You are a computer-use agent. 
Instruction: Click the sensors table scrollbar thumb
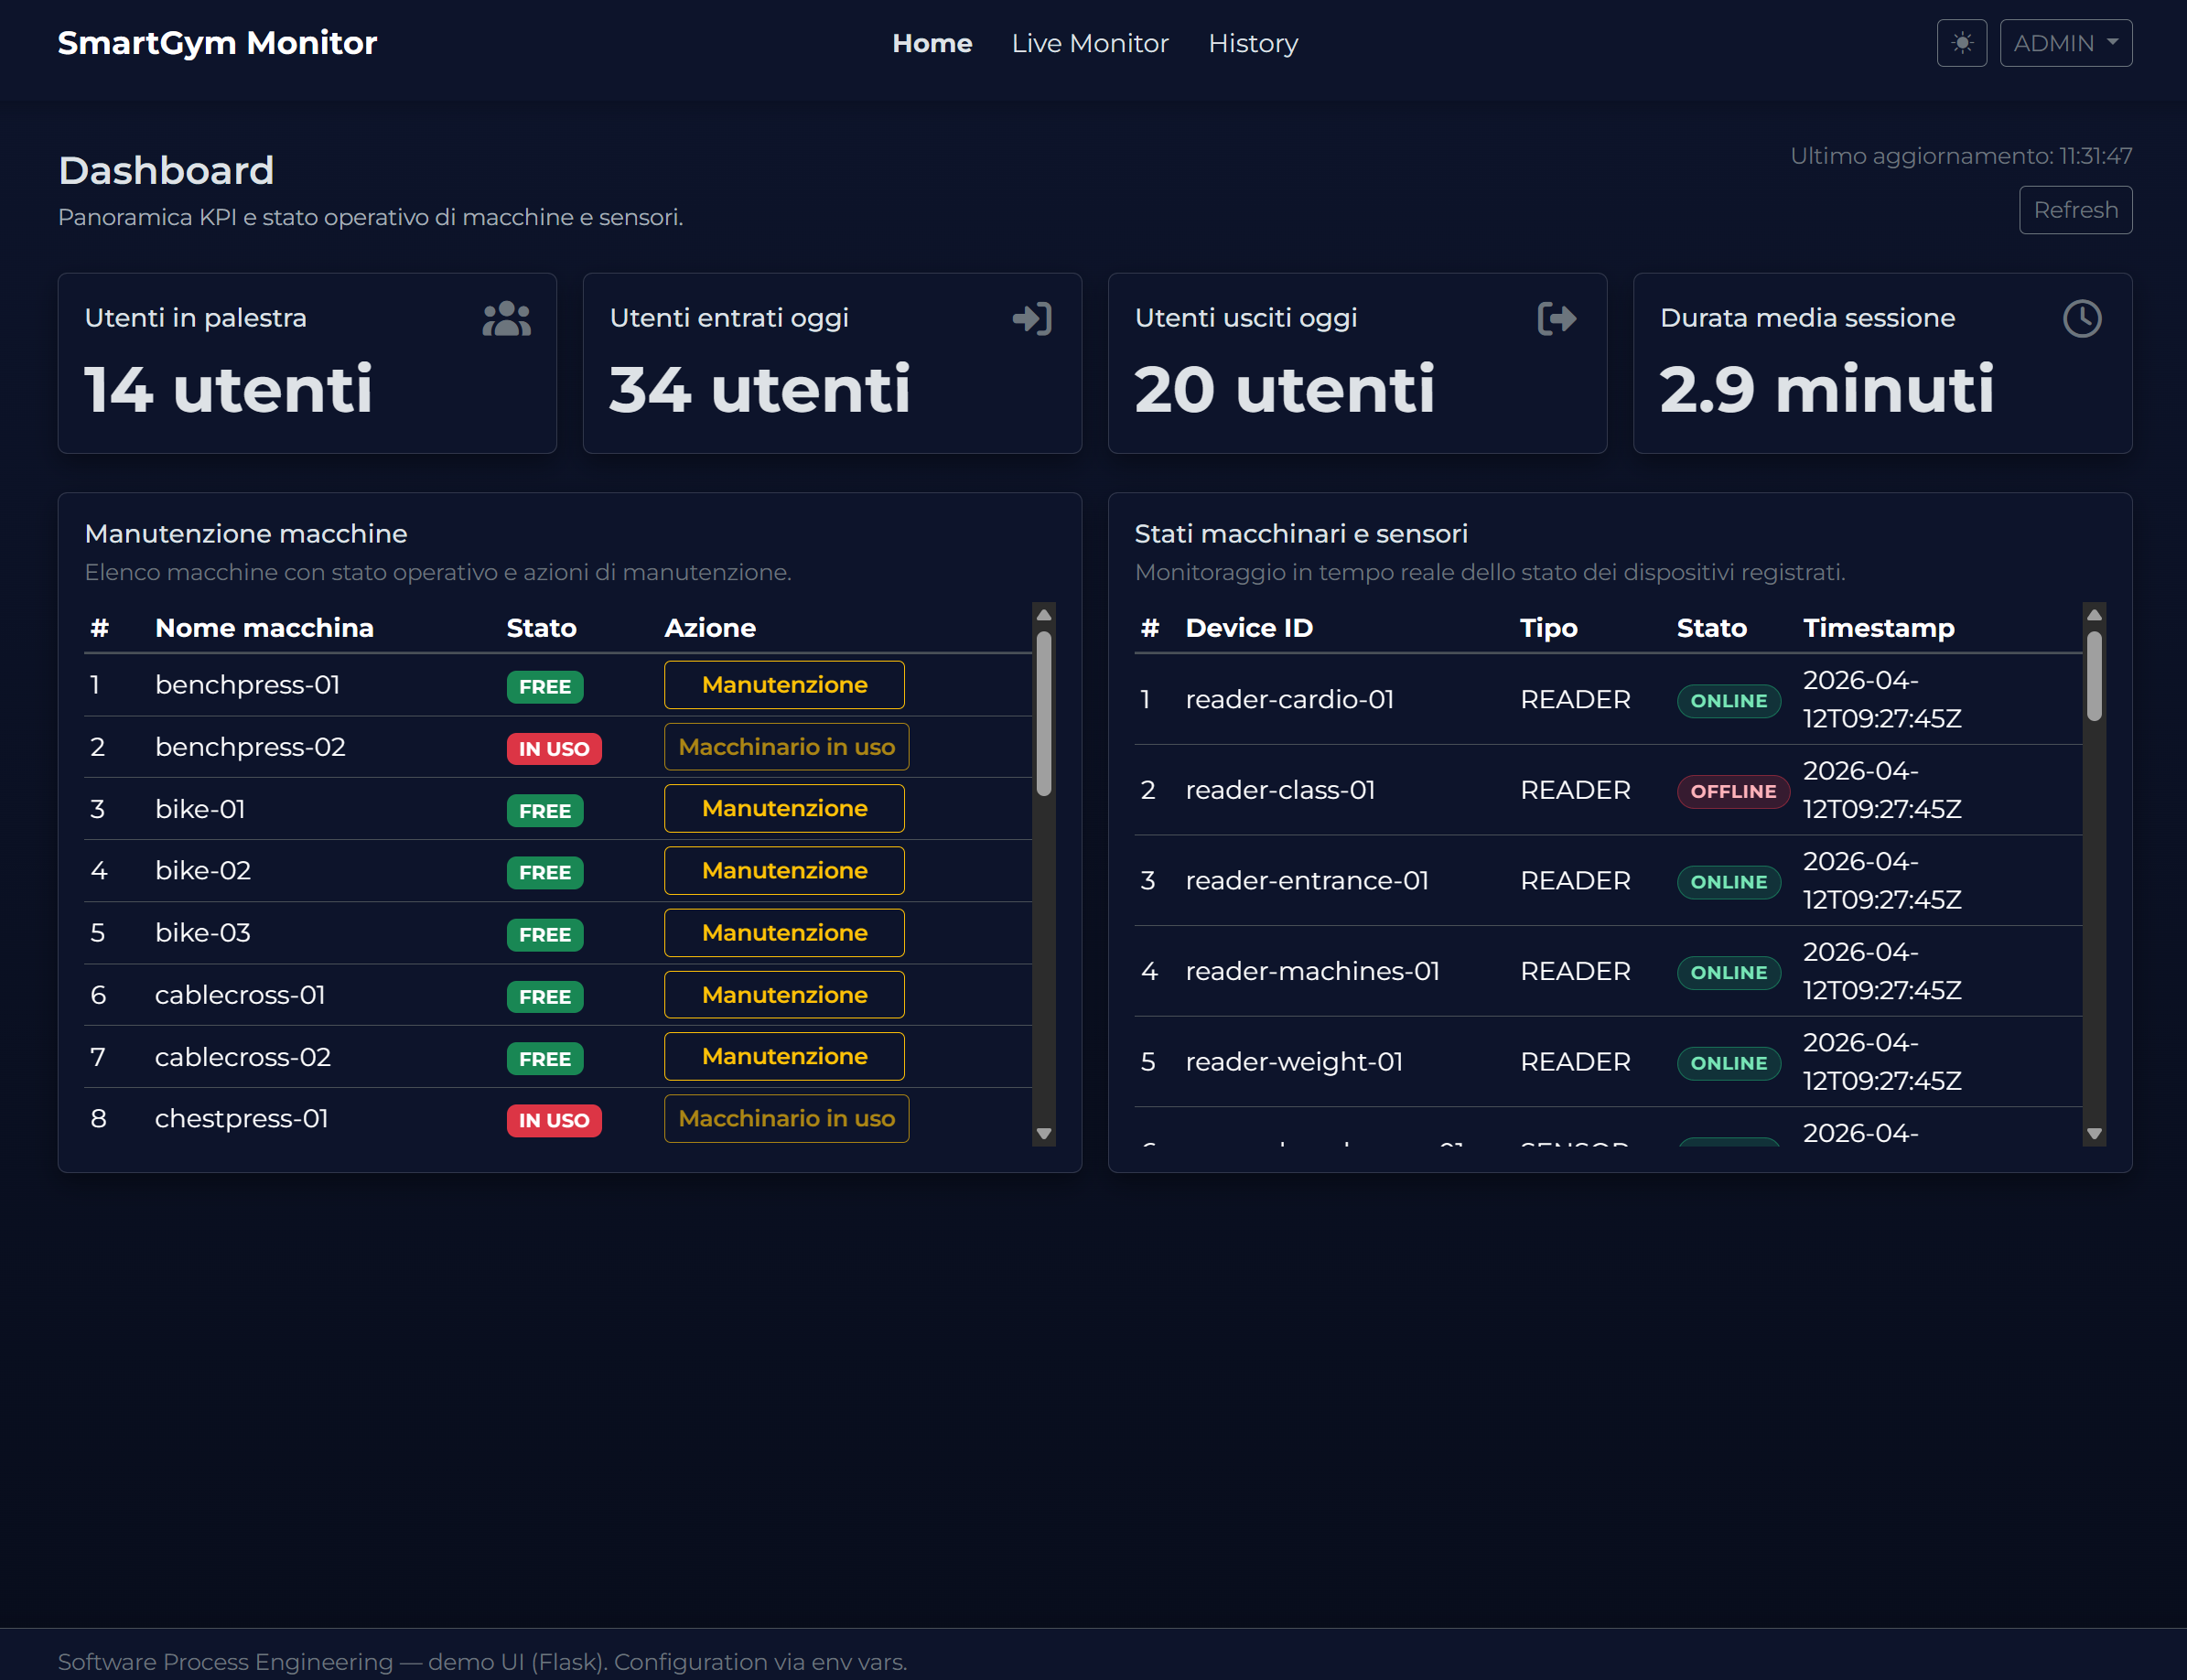click(2093, 675)
